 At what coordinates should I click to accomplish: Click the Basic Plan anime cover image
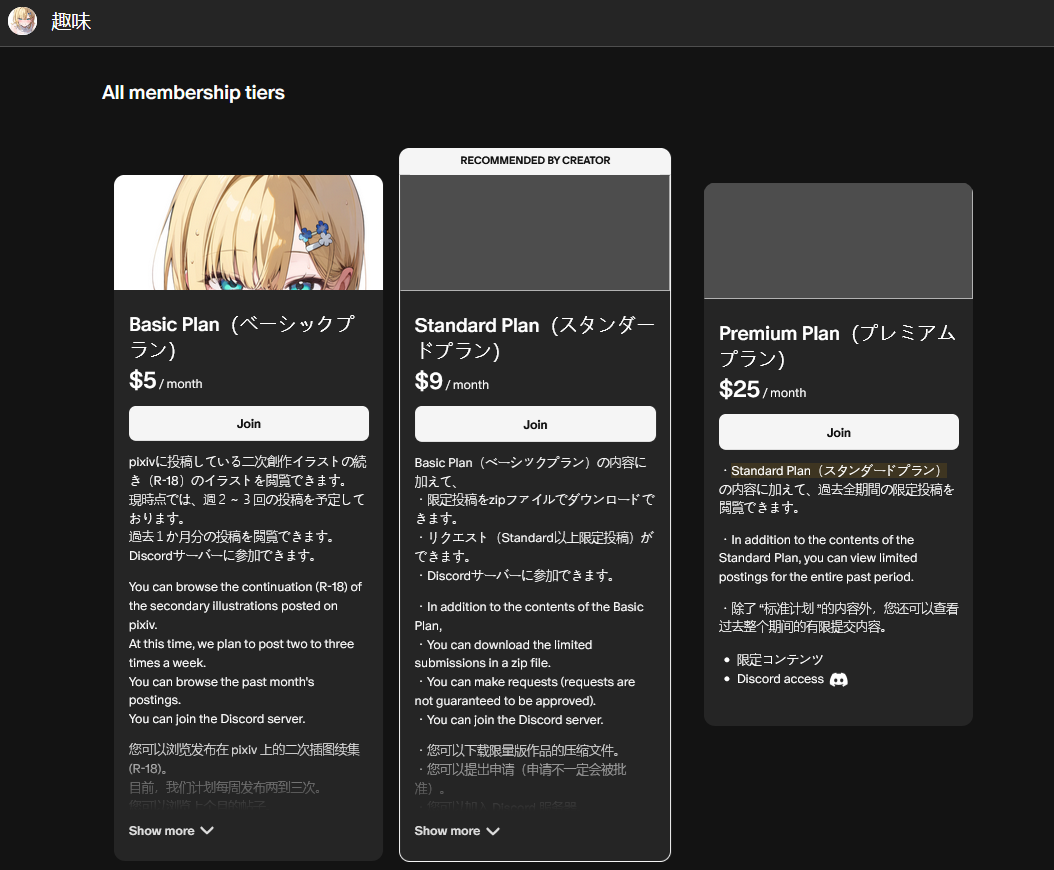click(249, 233)
